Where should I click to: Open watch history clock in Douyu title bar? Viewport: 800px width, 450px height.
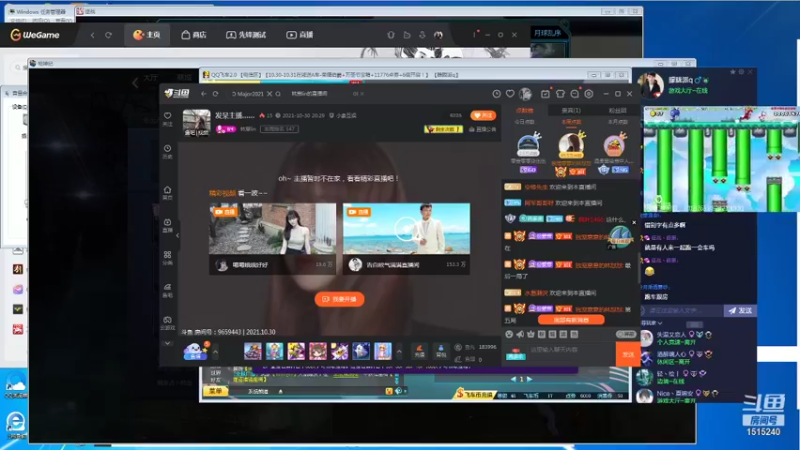[x=496, y=94]
